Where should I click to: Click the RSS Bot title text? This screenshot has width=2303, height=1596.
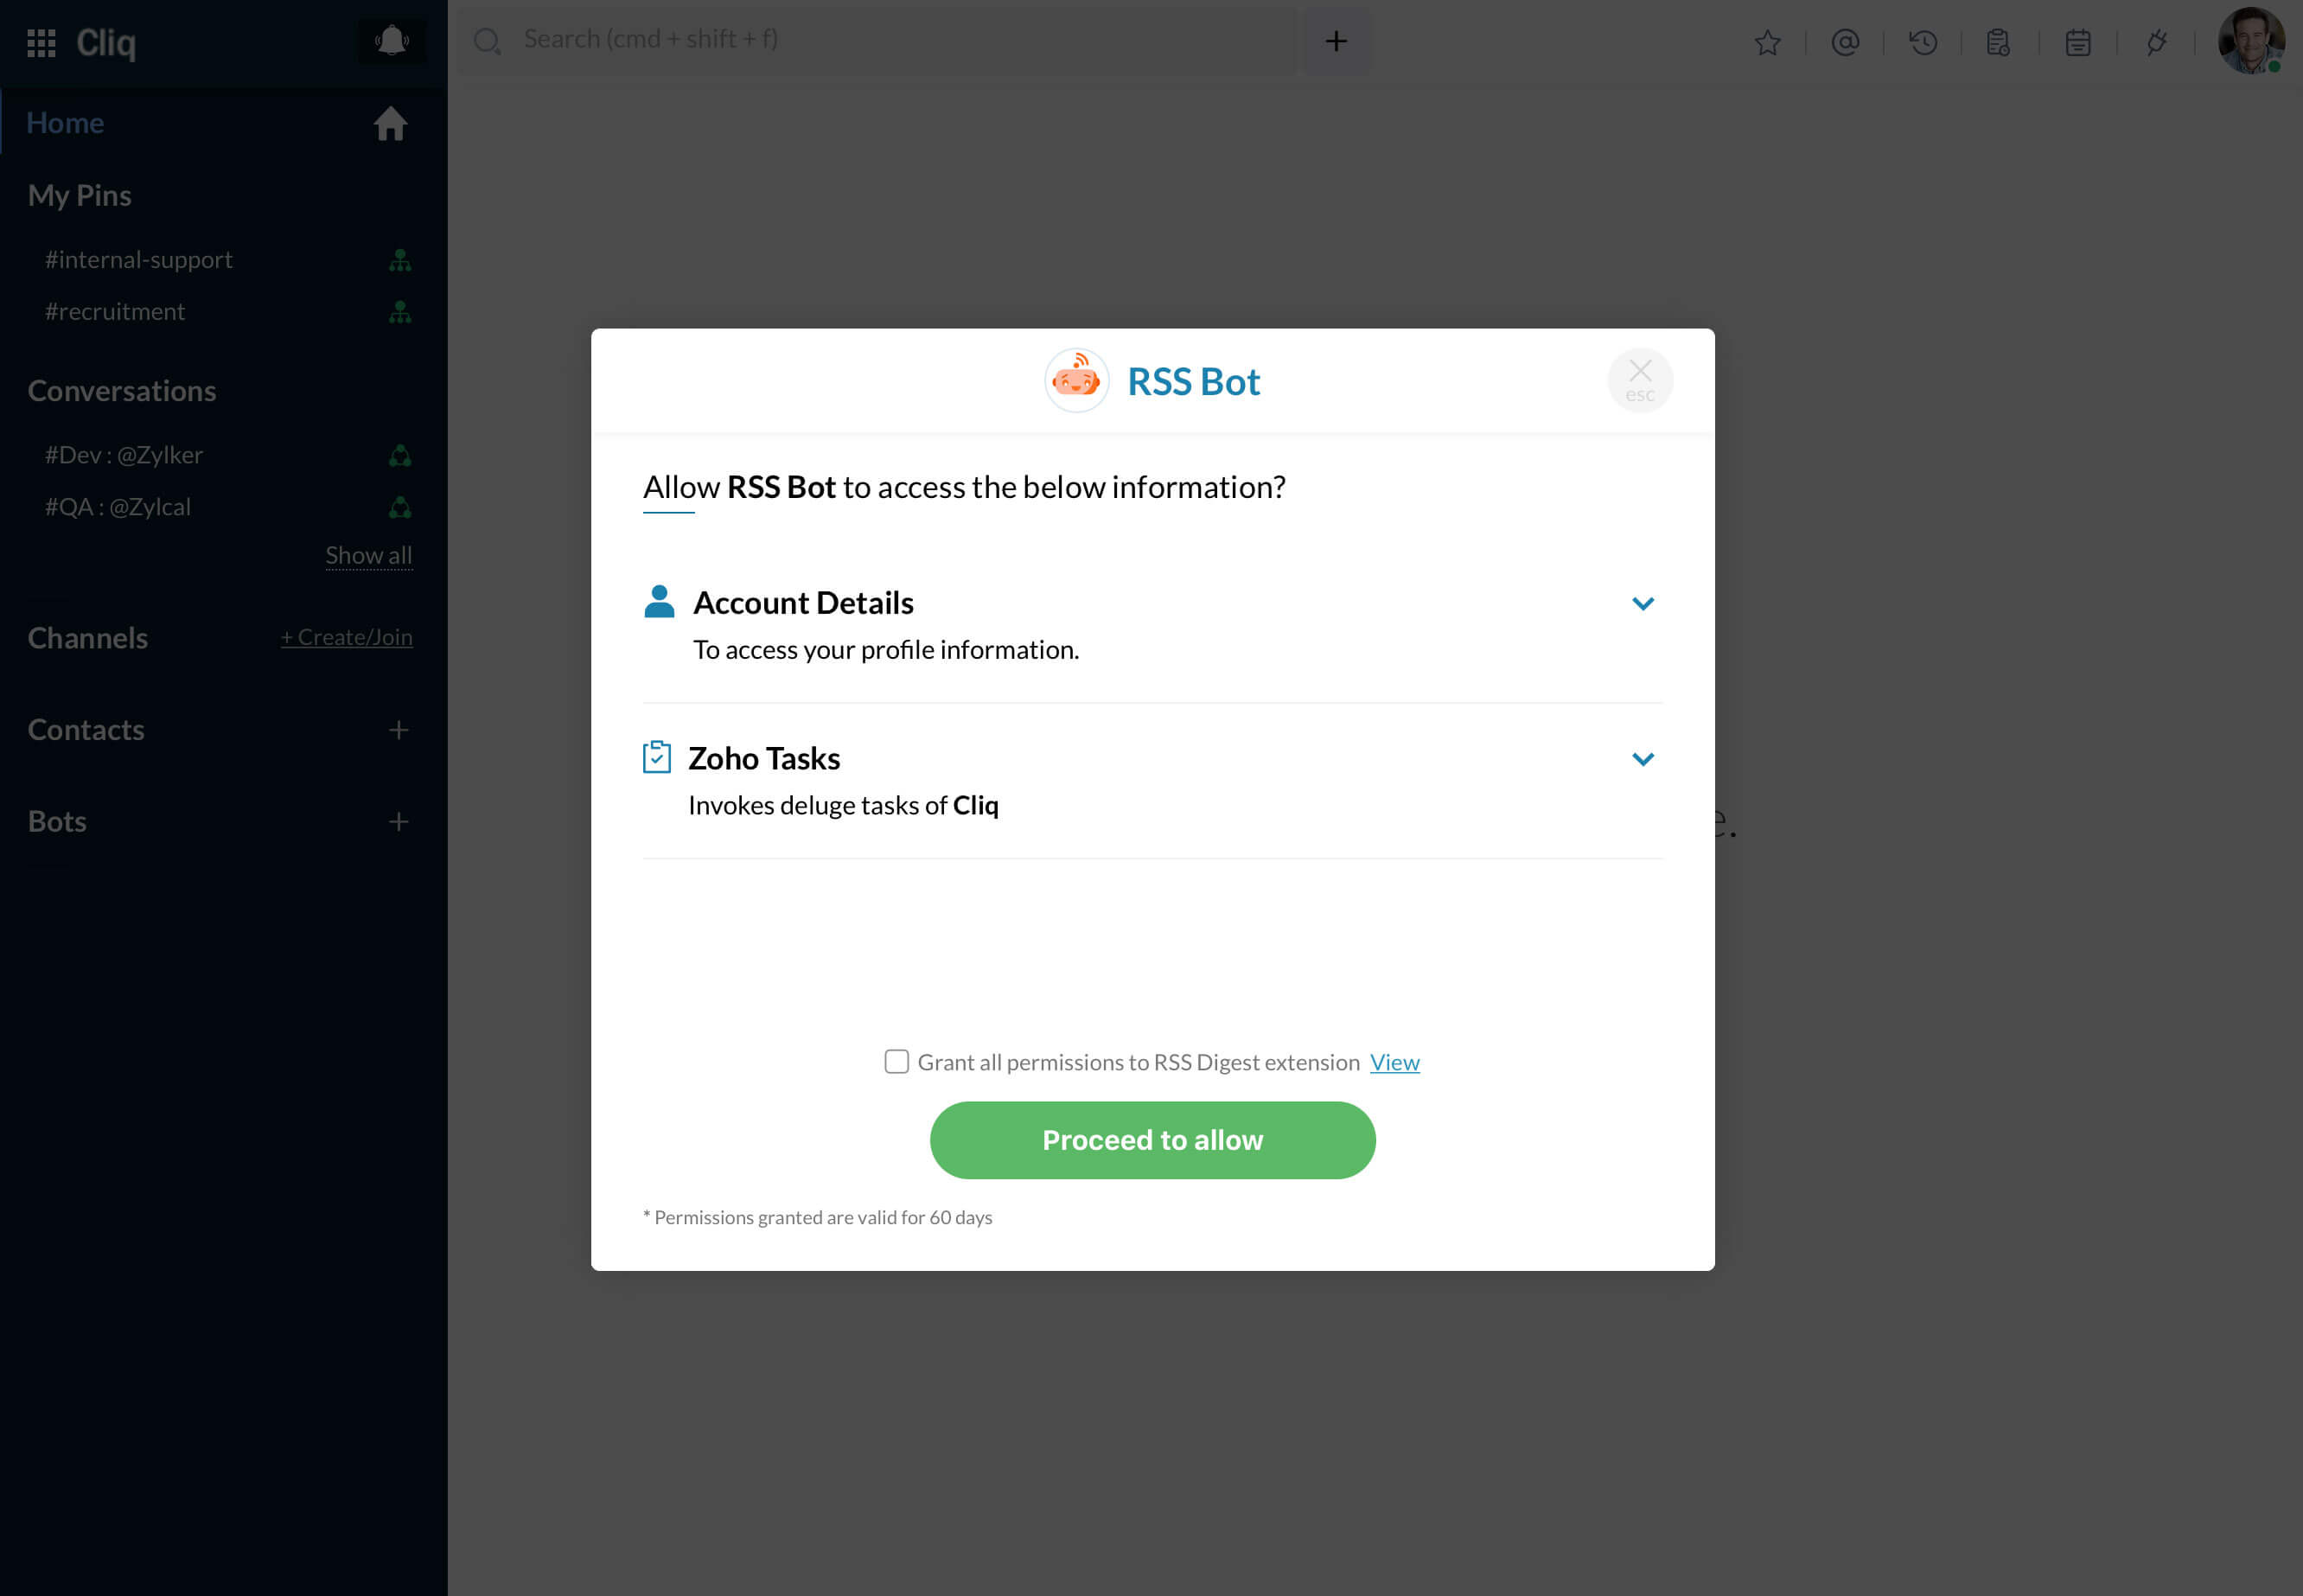click(x=1193, y=381)
